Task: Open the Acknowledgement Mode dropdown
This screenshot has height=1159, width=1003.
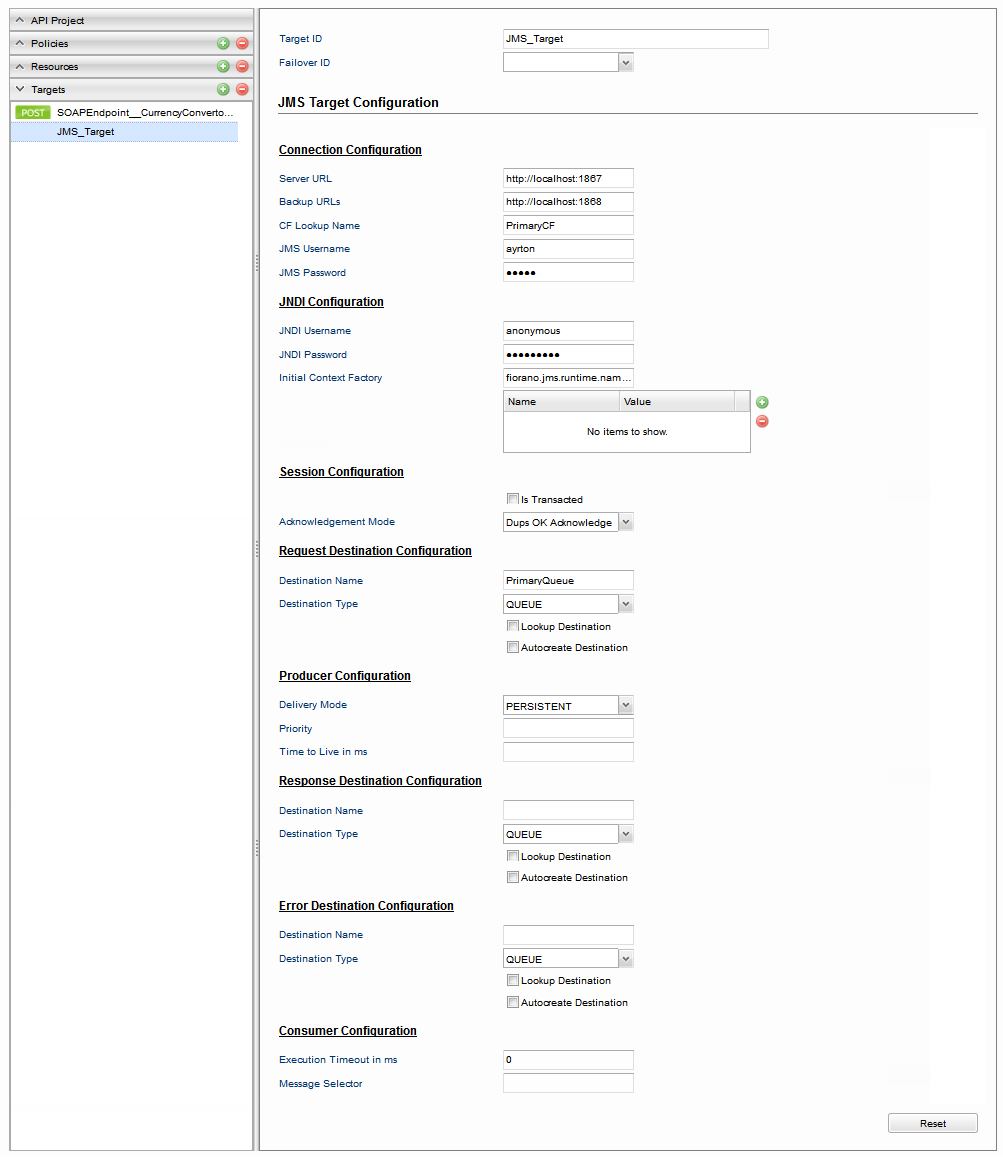Action: coord(626,523)
